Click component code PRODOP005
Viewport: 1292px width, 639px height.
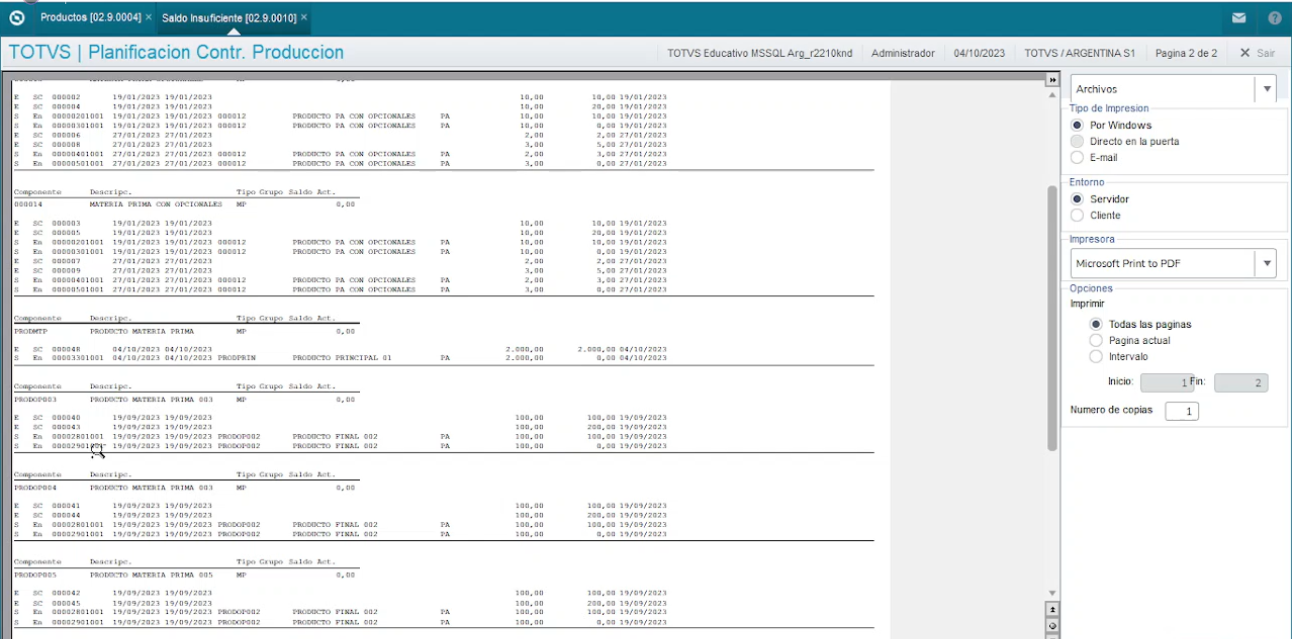(34, 575)
